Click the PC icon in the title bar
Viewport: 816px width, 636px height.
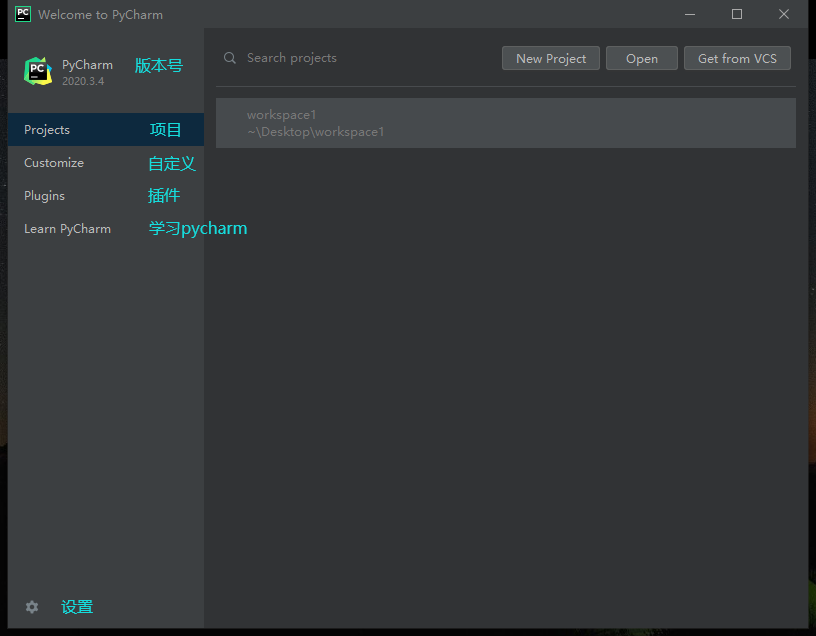(x=22, y=14)
